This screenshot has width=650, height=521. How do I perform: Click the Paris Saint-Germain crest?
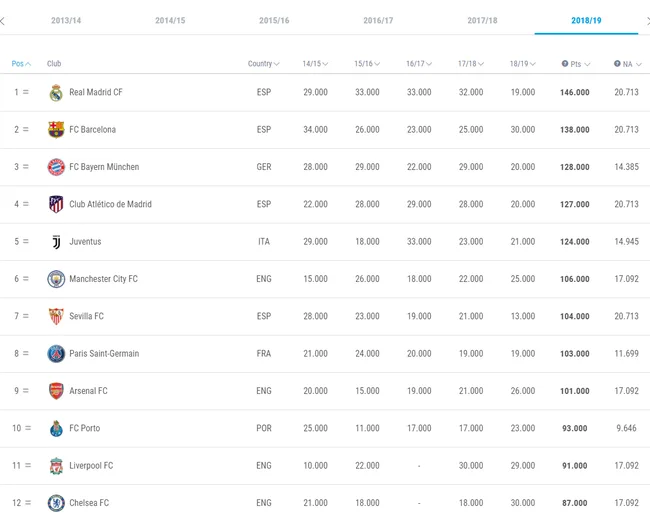click(x=56, y=354)
